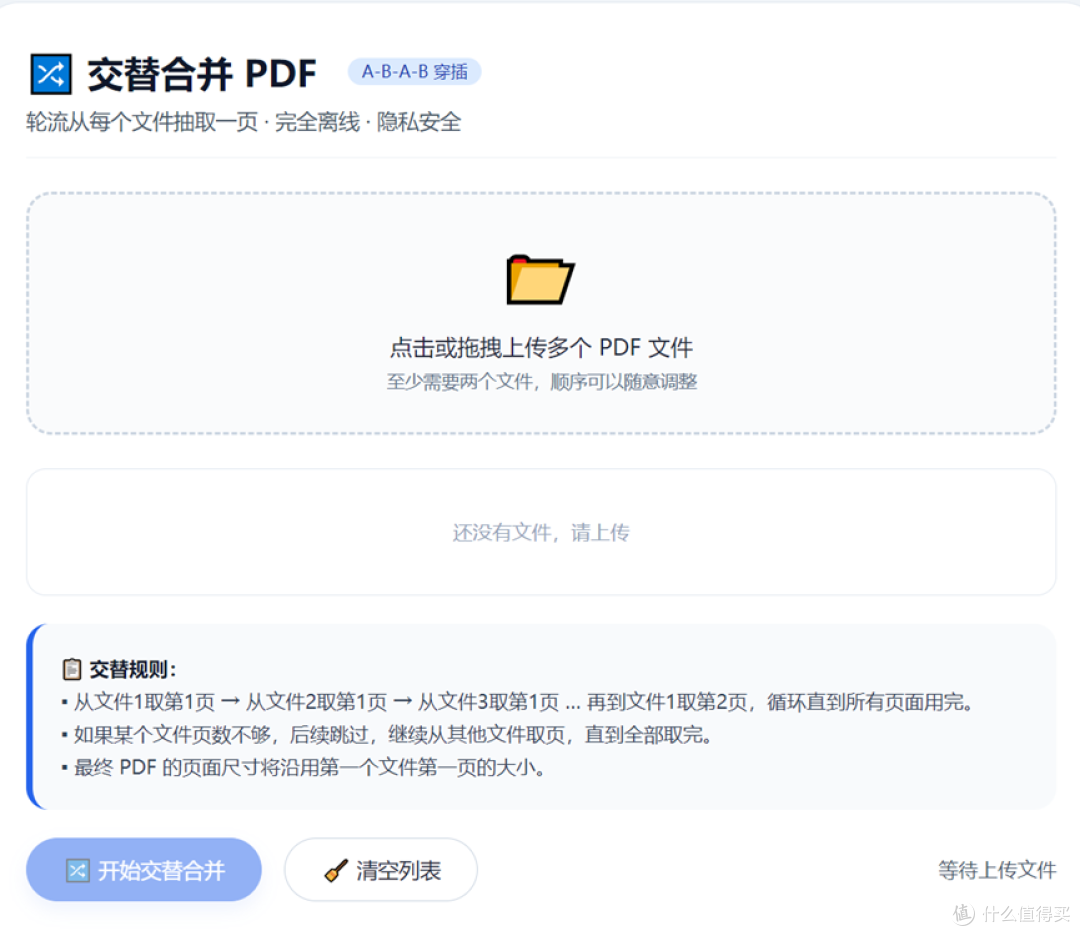Click the A-B-A-B 穿插 badge
Image resolution: width=1080 pixels, height=936 pixels.
tap(415, 72)
